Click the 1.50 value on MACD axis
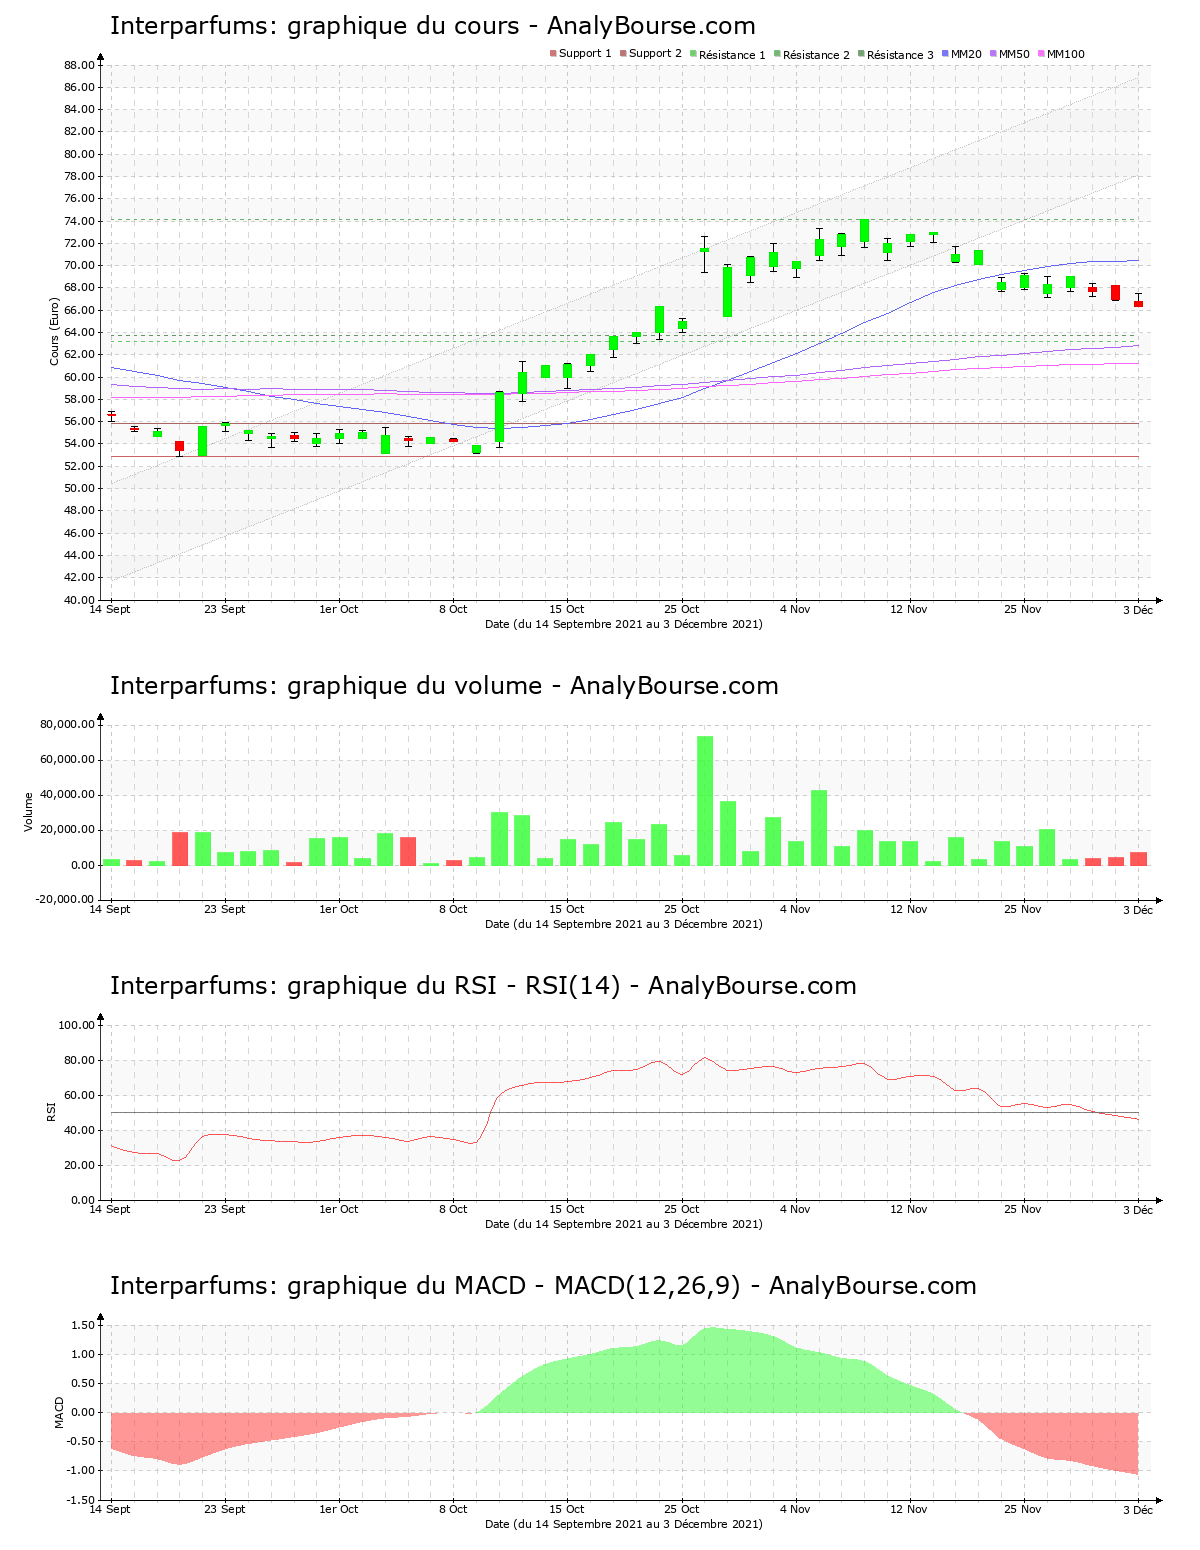 pos(82,1325)
